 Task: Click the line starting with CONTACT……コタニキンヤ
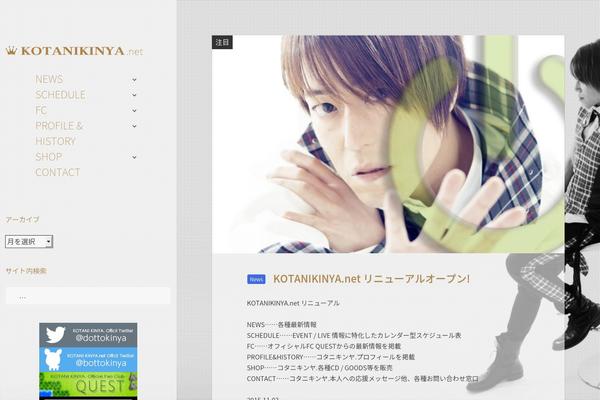[362, 379]
